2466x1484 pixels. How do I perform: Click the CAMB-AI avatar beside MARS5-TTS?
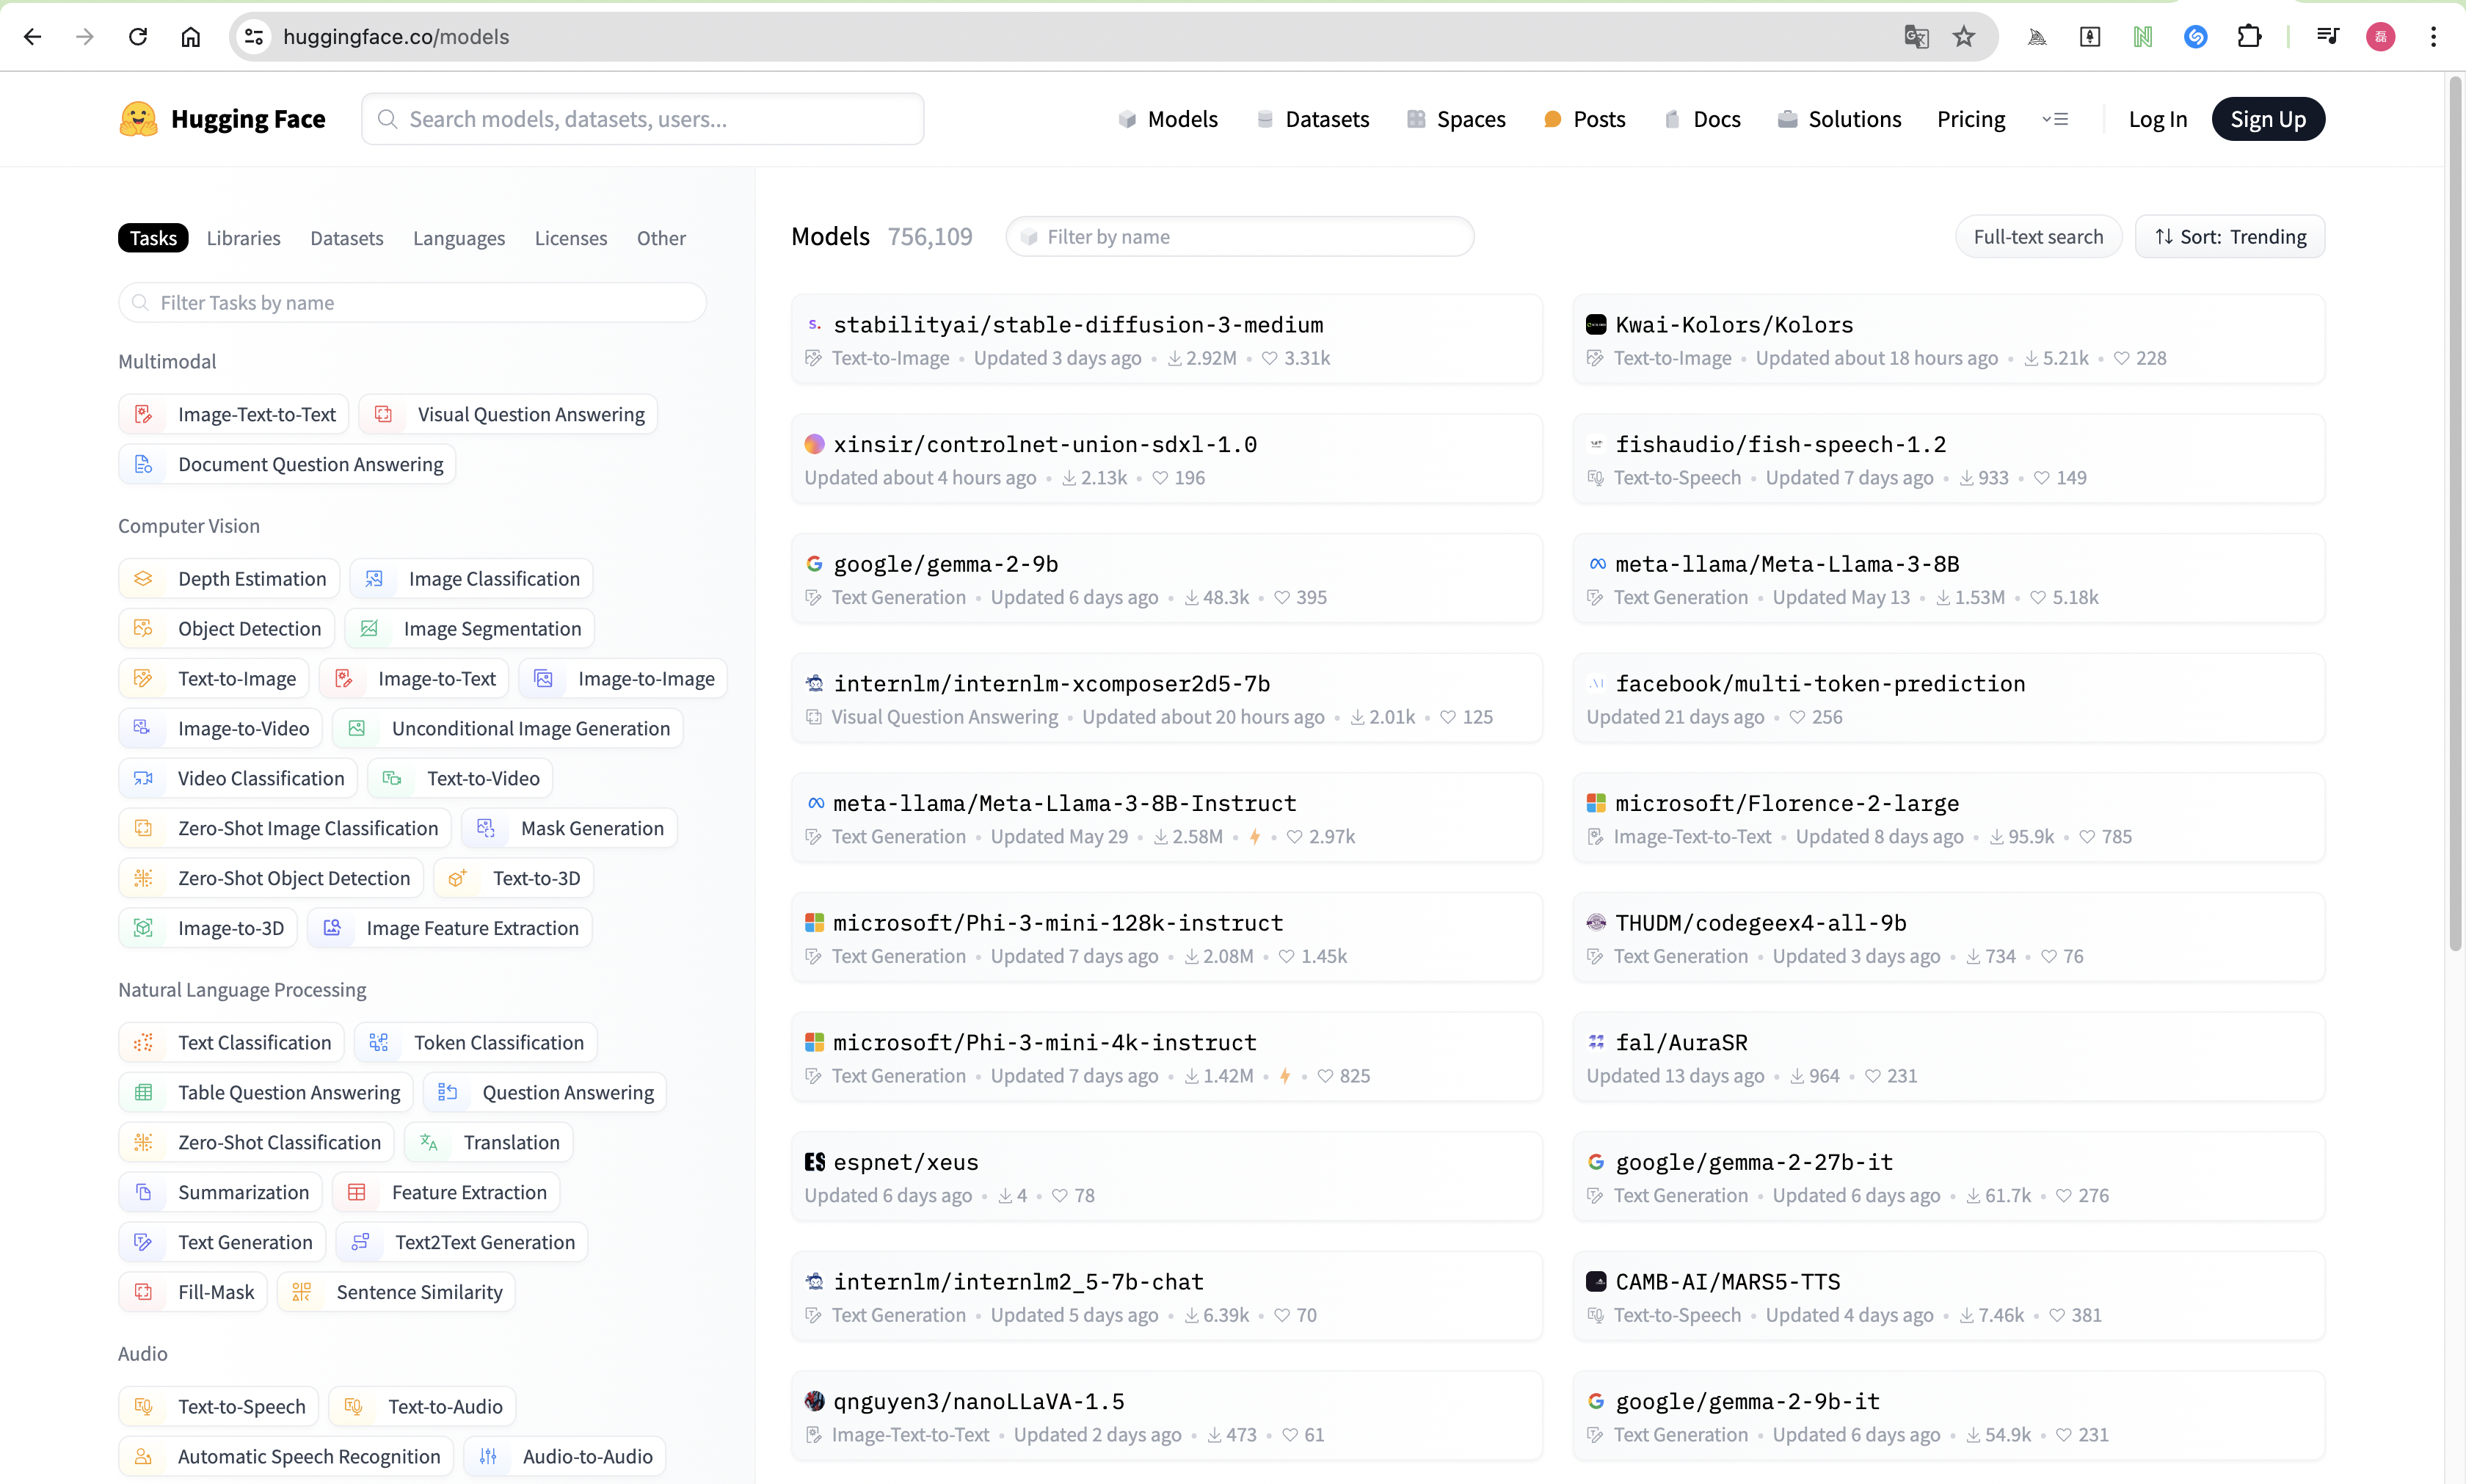(x=1596, y=1282)
